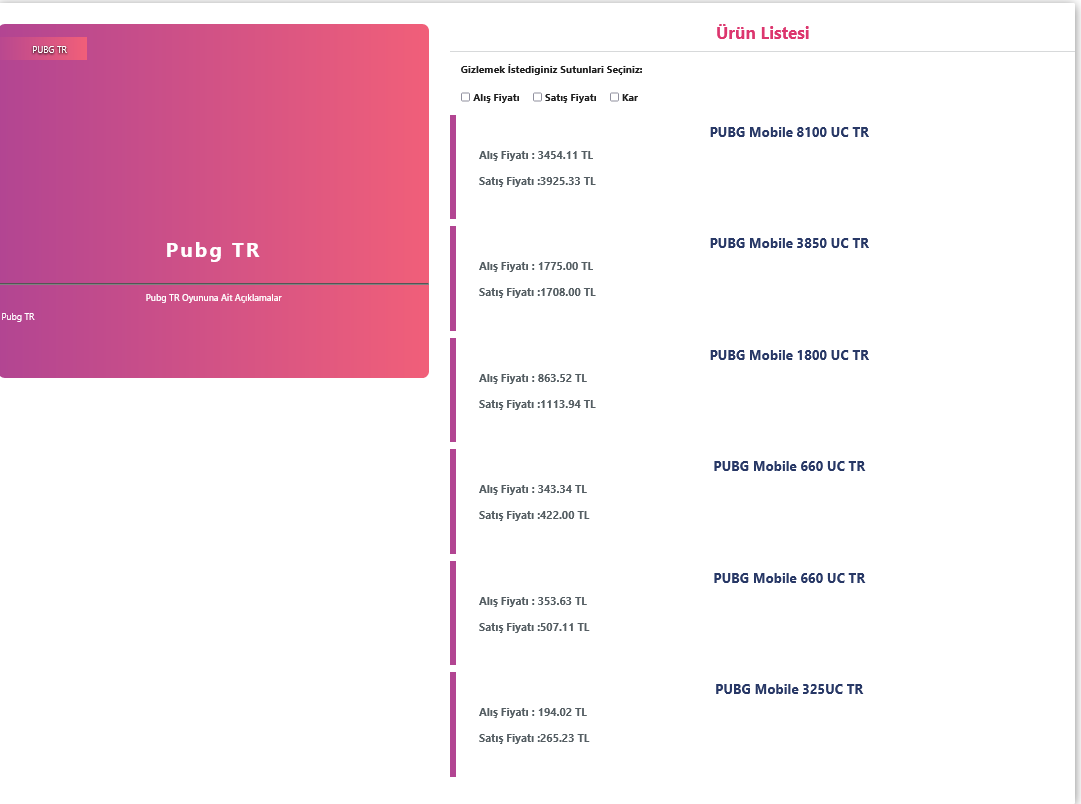Click Pubg TR Oyununa Ait Açıklamalar text
Viewport: 1081px width, 804px height.
pyautogui.click(x=213, y=298)
